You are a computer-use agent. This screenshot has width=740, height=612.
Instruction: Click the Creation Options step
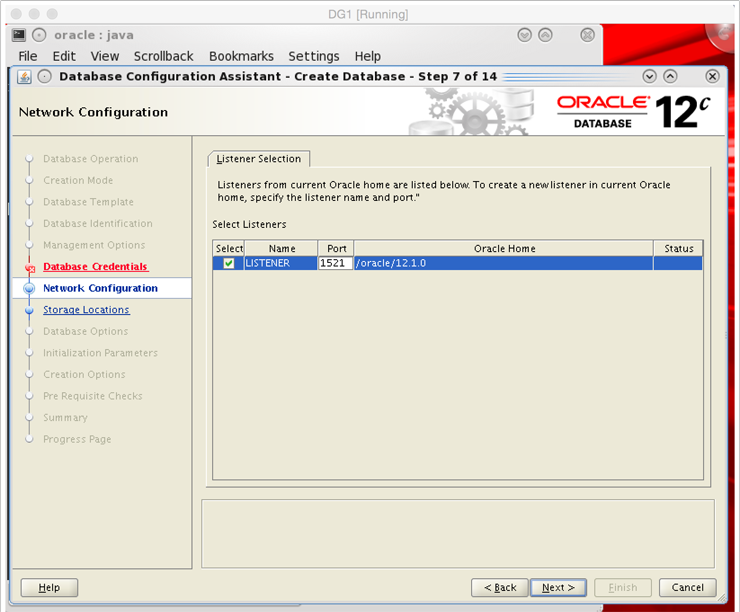point(84,374)
